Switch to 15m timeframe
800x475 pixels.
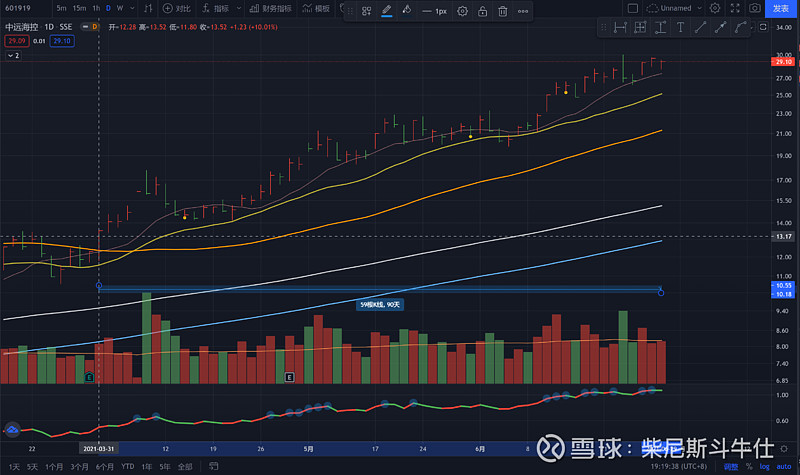79,8
